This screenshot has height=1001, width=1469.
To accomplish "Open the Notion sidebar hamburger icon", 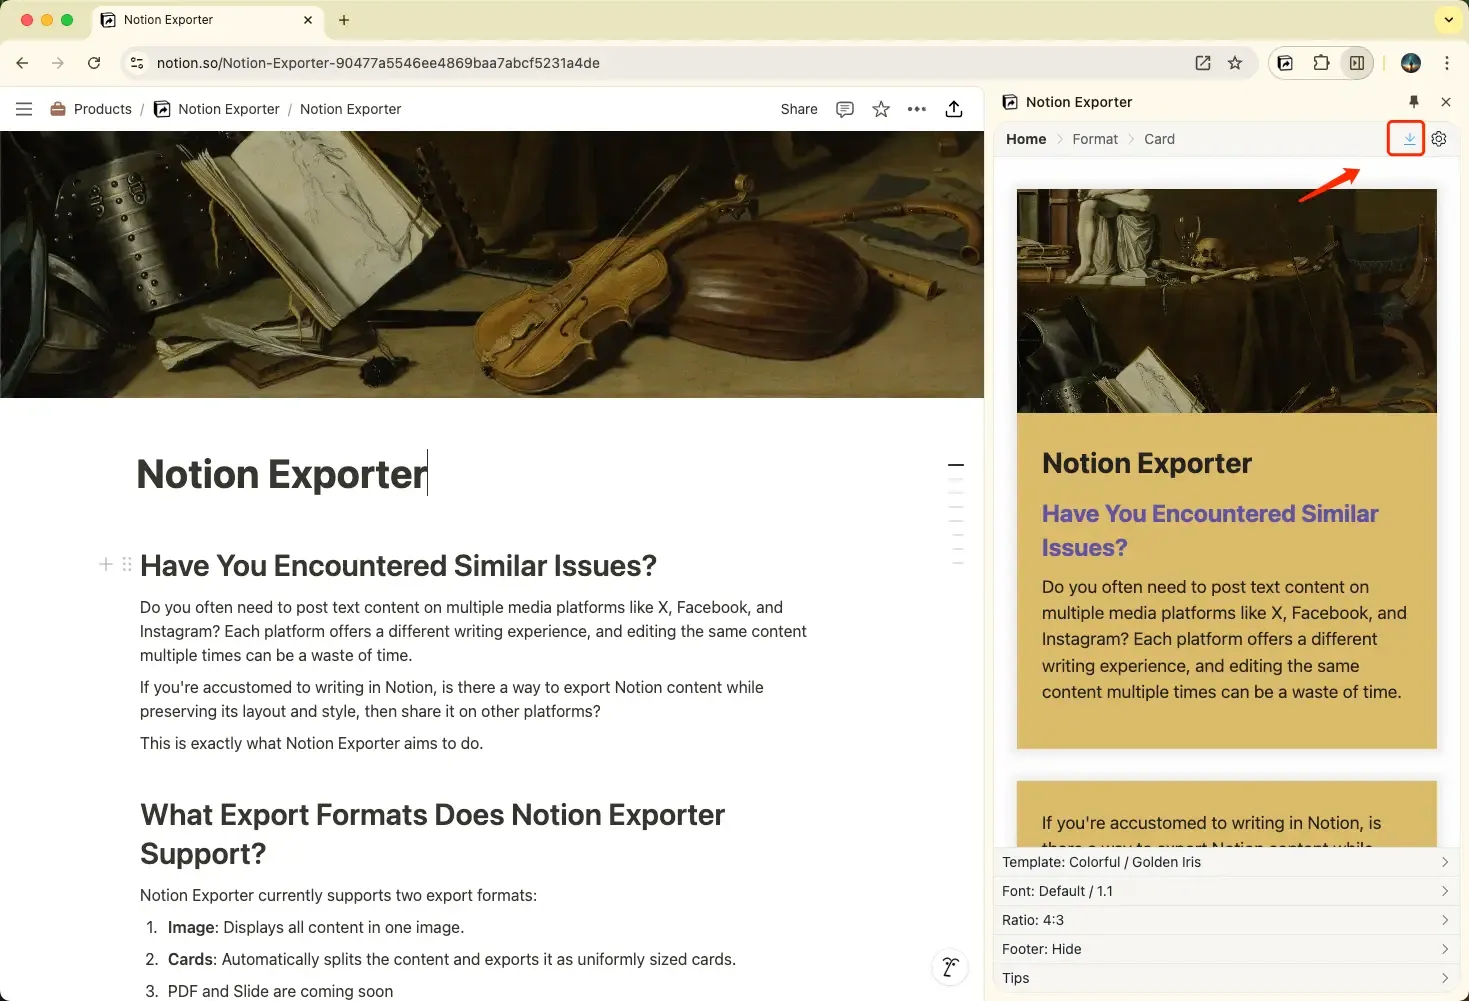I will tap(23, 109).
